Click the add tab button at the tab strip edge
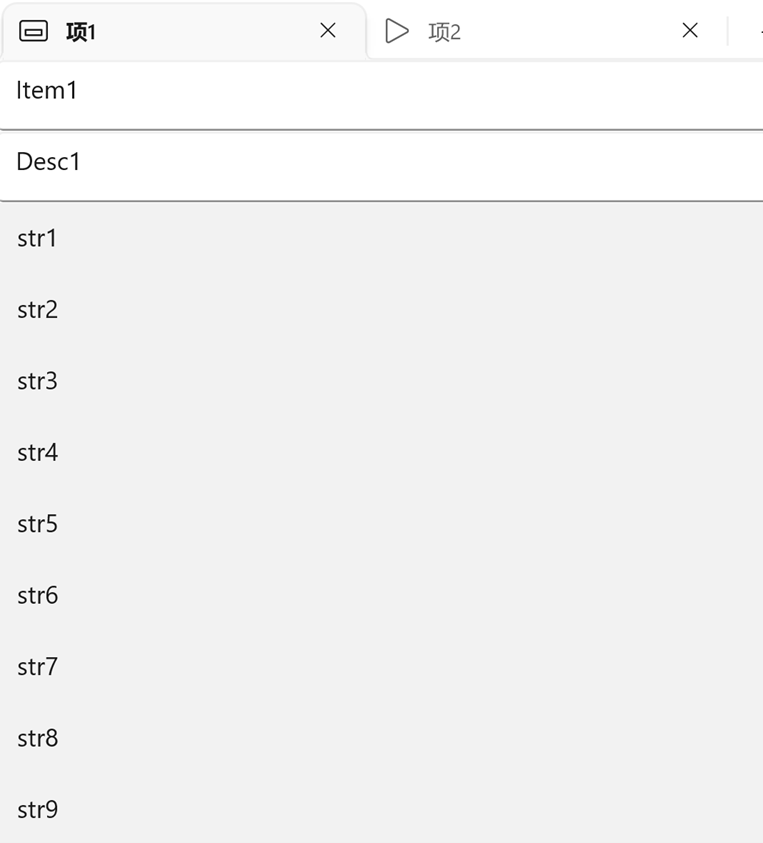The height and width of the screenshot is (843, 763). point(760,31)
